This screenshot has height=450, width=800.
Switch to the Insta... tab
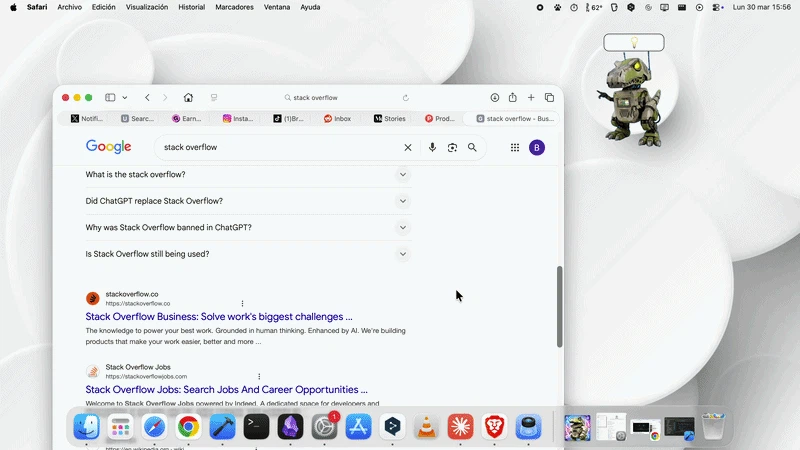point(238,118)
